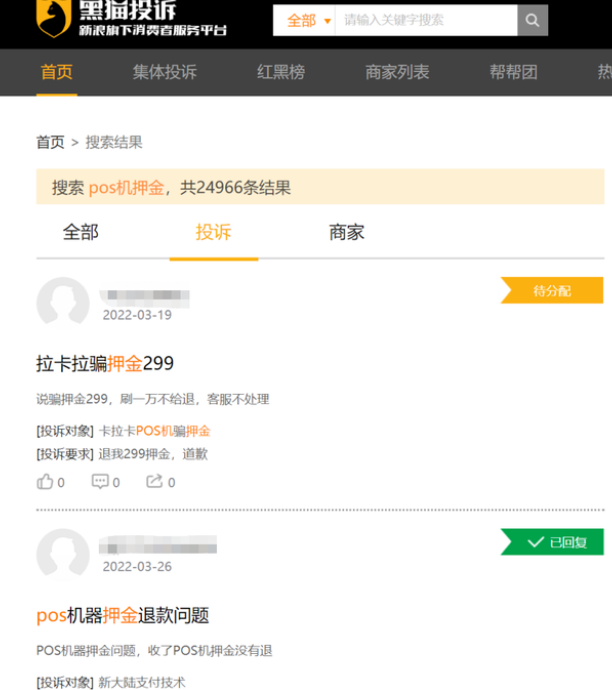The width and height of the screenshot is (612, 690).
Task: Click the POS机器押金问题 description text
Action: [x=154, y=650]
